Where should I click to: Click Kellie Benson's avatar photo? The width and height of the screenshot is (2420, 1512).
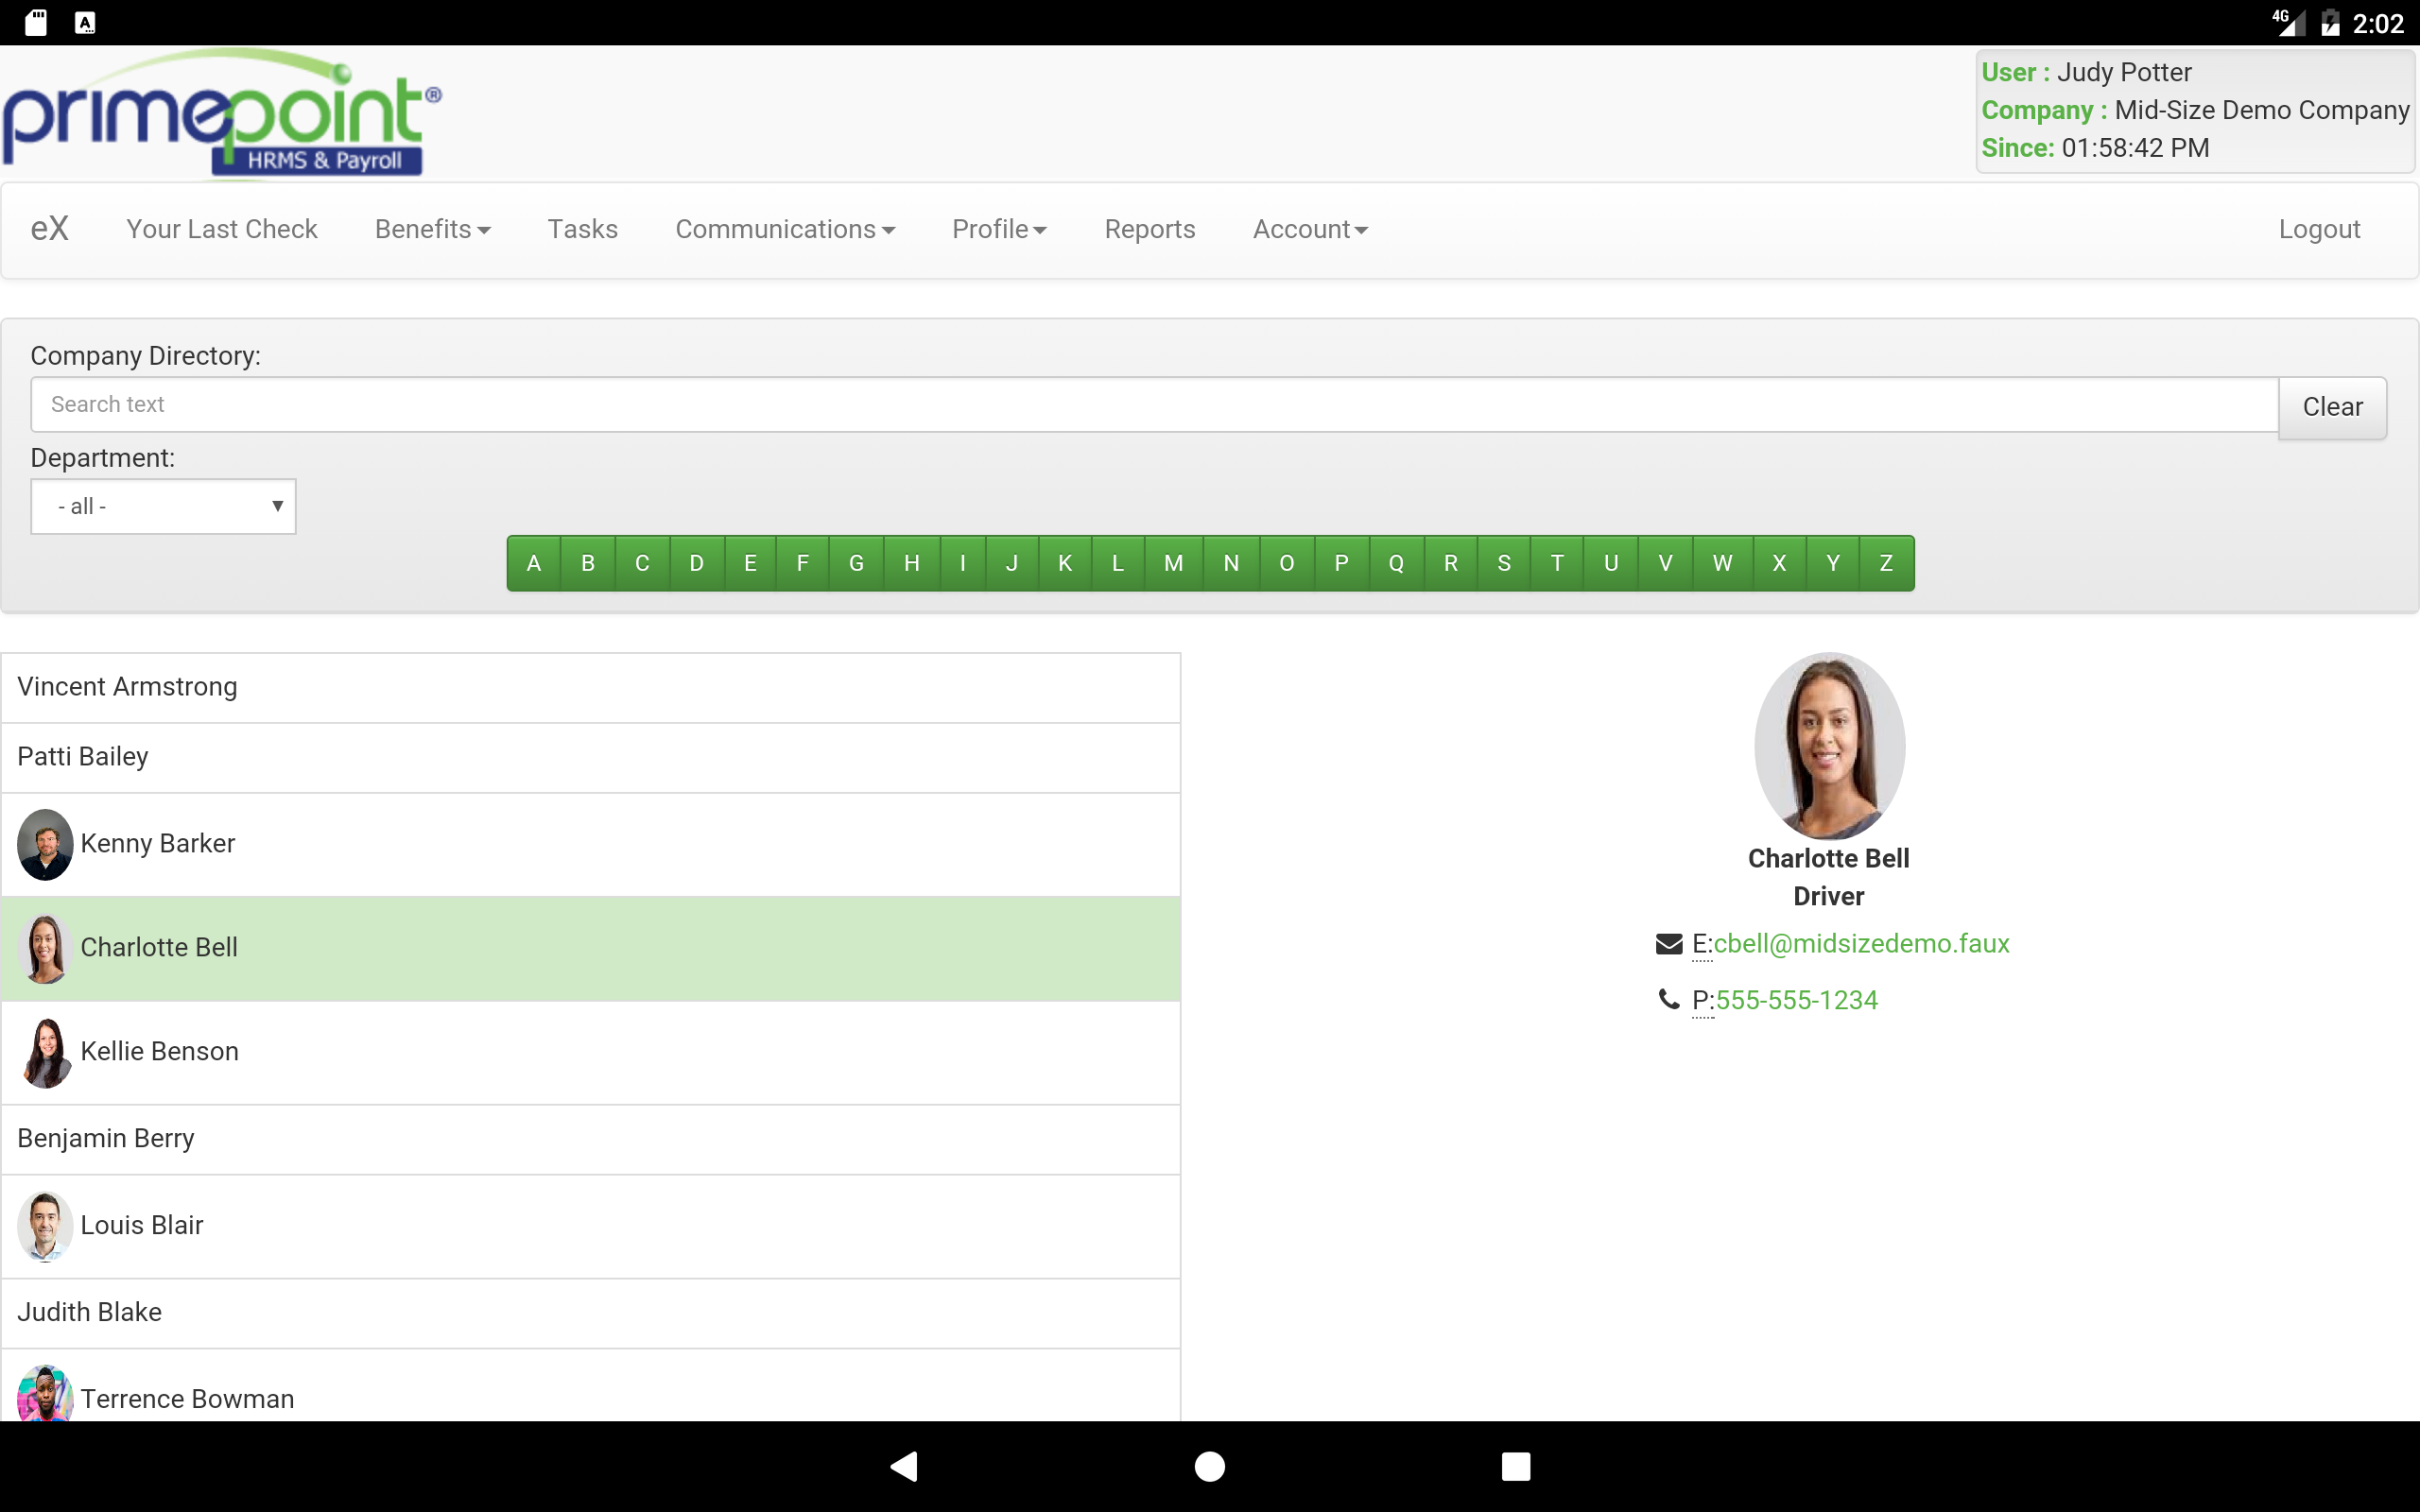click(x=45, y=1052)
